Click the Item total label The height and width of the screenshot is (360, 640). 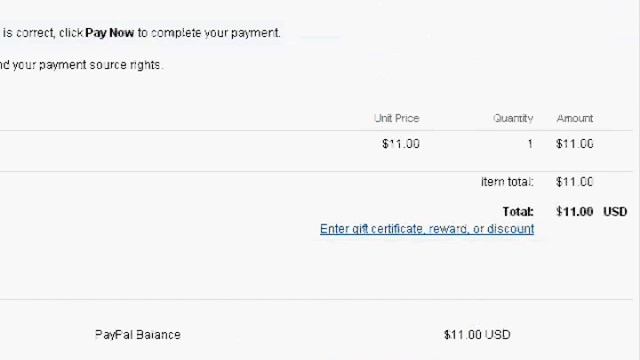tap(507, 182)
